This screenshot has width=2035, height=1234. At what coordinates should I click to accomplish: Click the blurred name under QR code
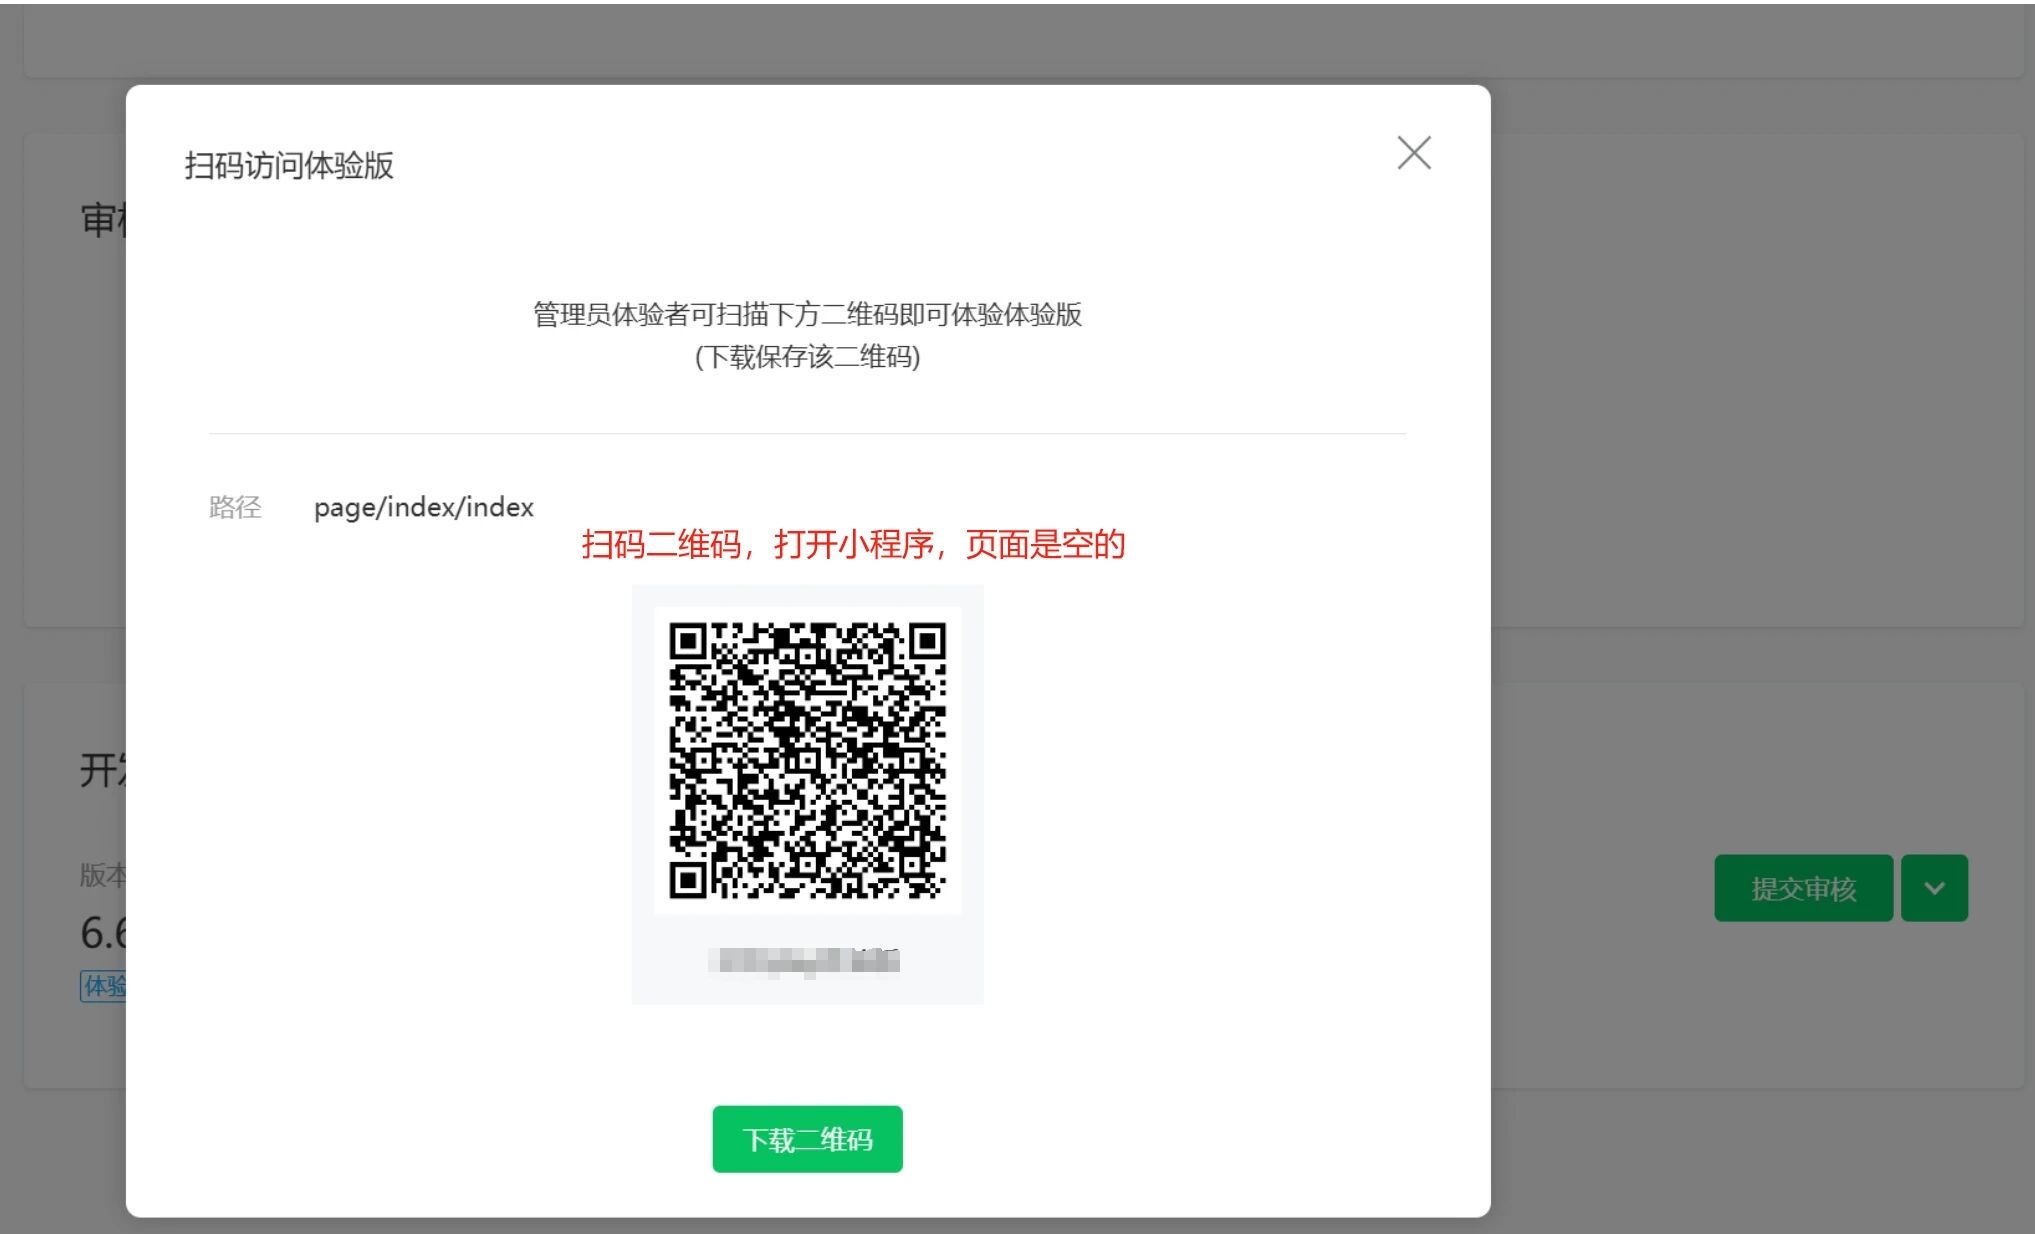pos(805,961)
